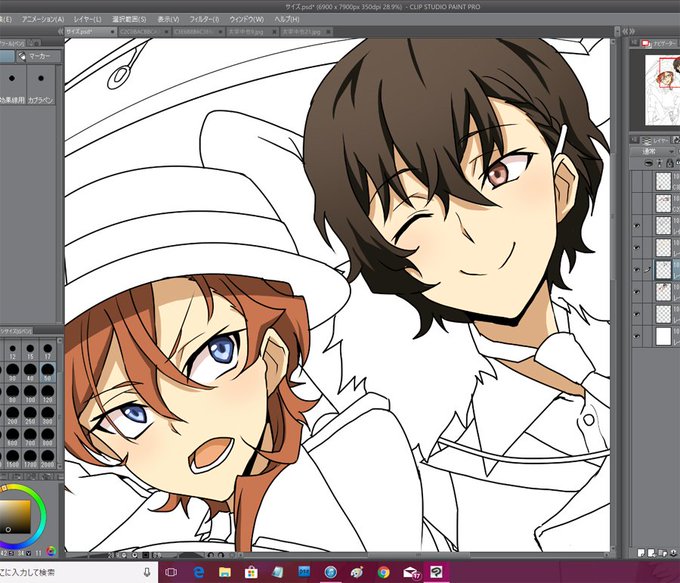Click the reference layer icon

click(660, 163)
